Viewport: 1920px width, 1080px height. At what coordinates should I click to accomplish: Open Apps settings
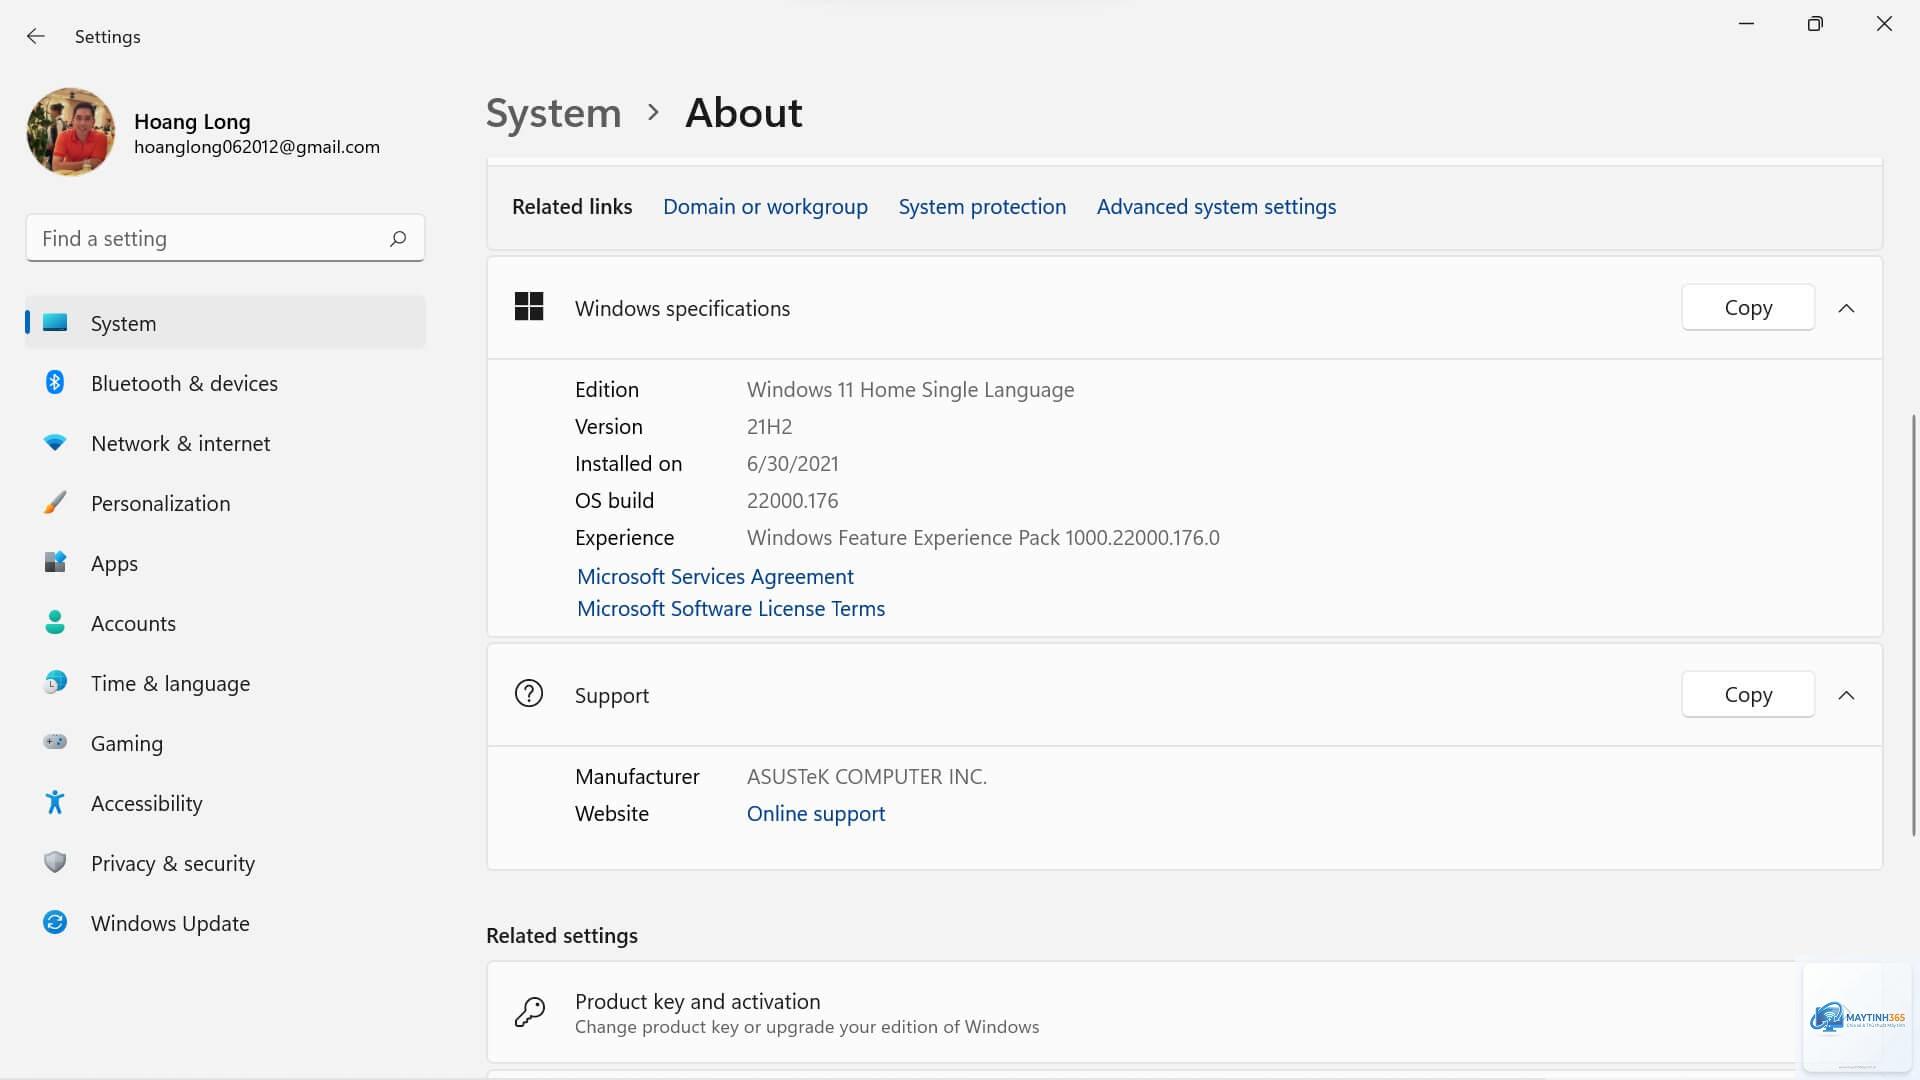225,563
